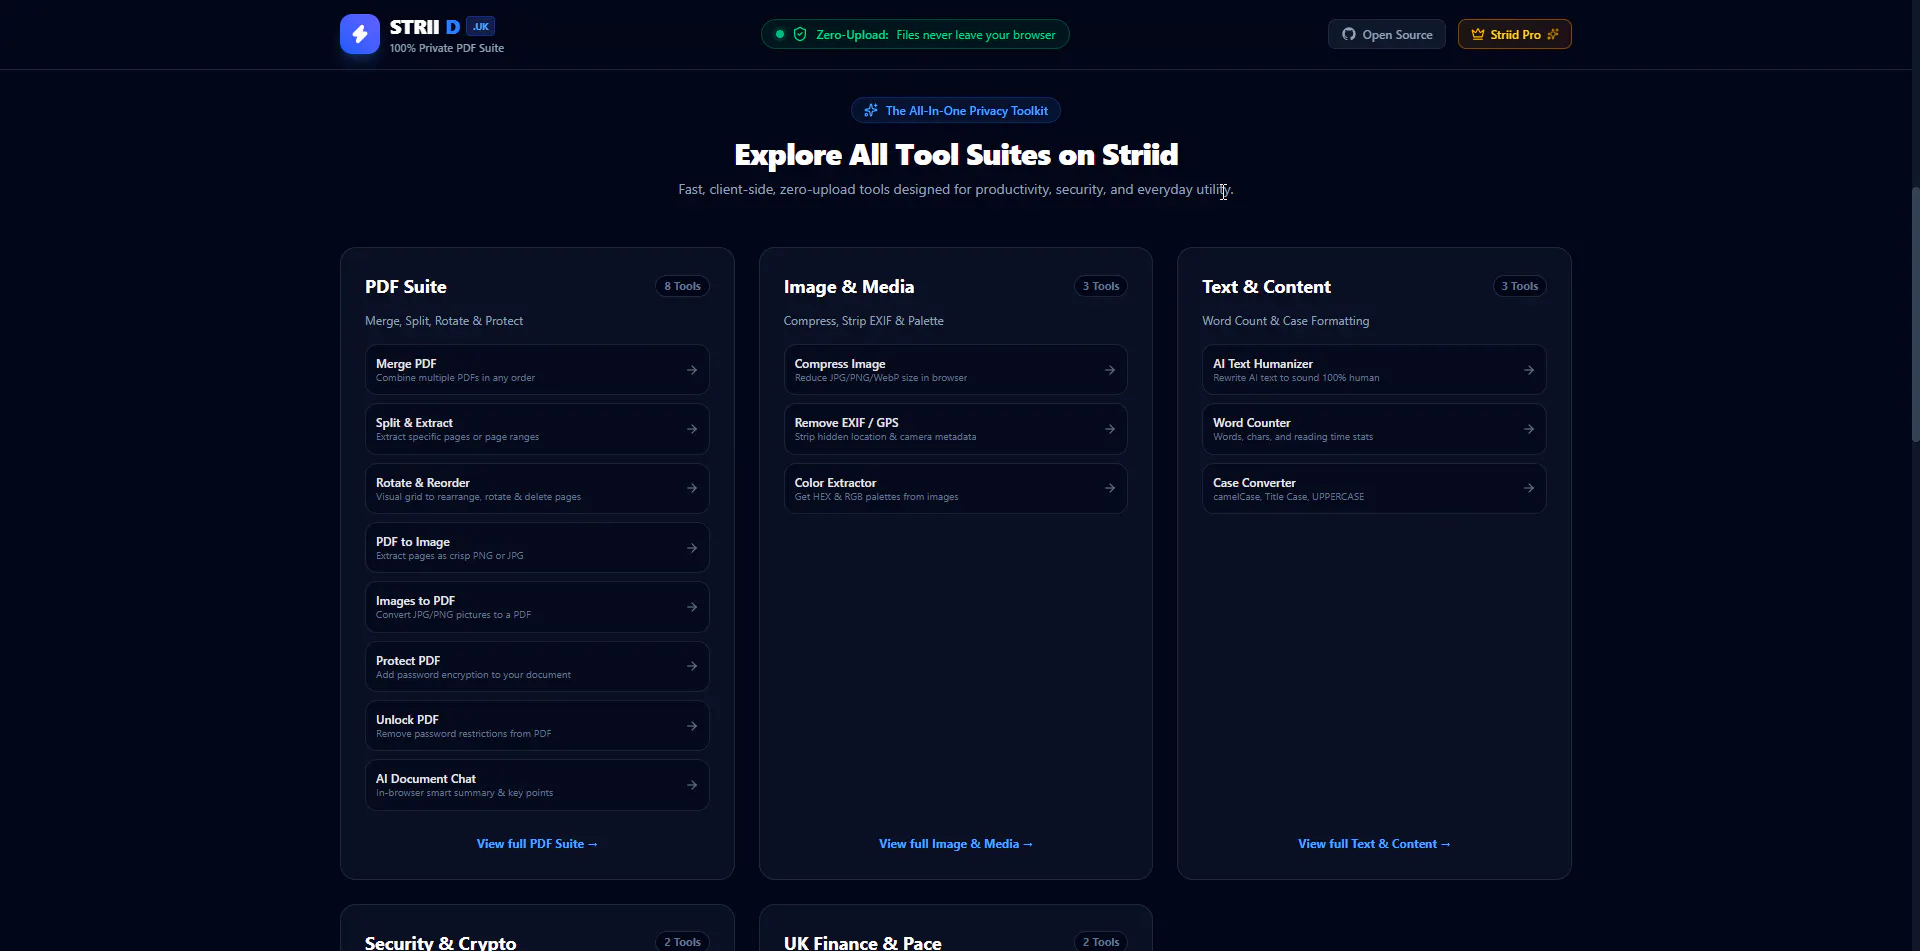
Task: Open the Word Counter tool title
Action: coord(1252,423)
